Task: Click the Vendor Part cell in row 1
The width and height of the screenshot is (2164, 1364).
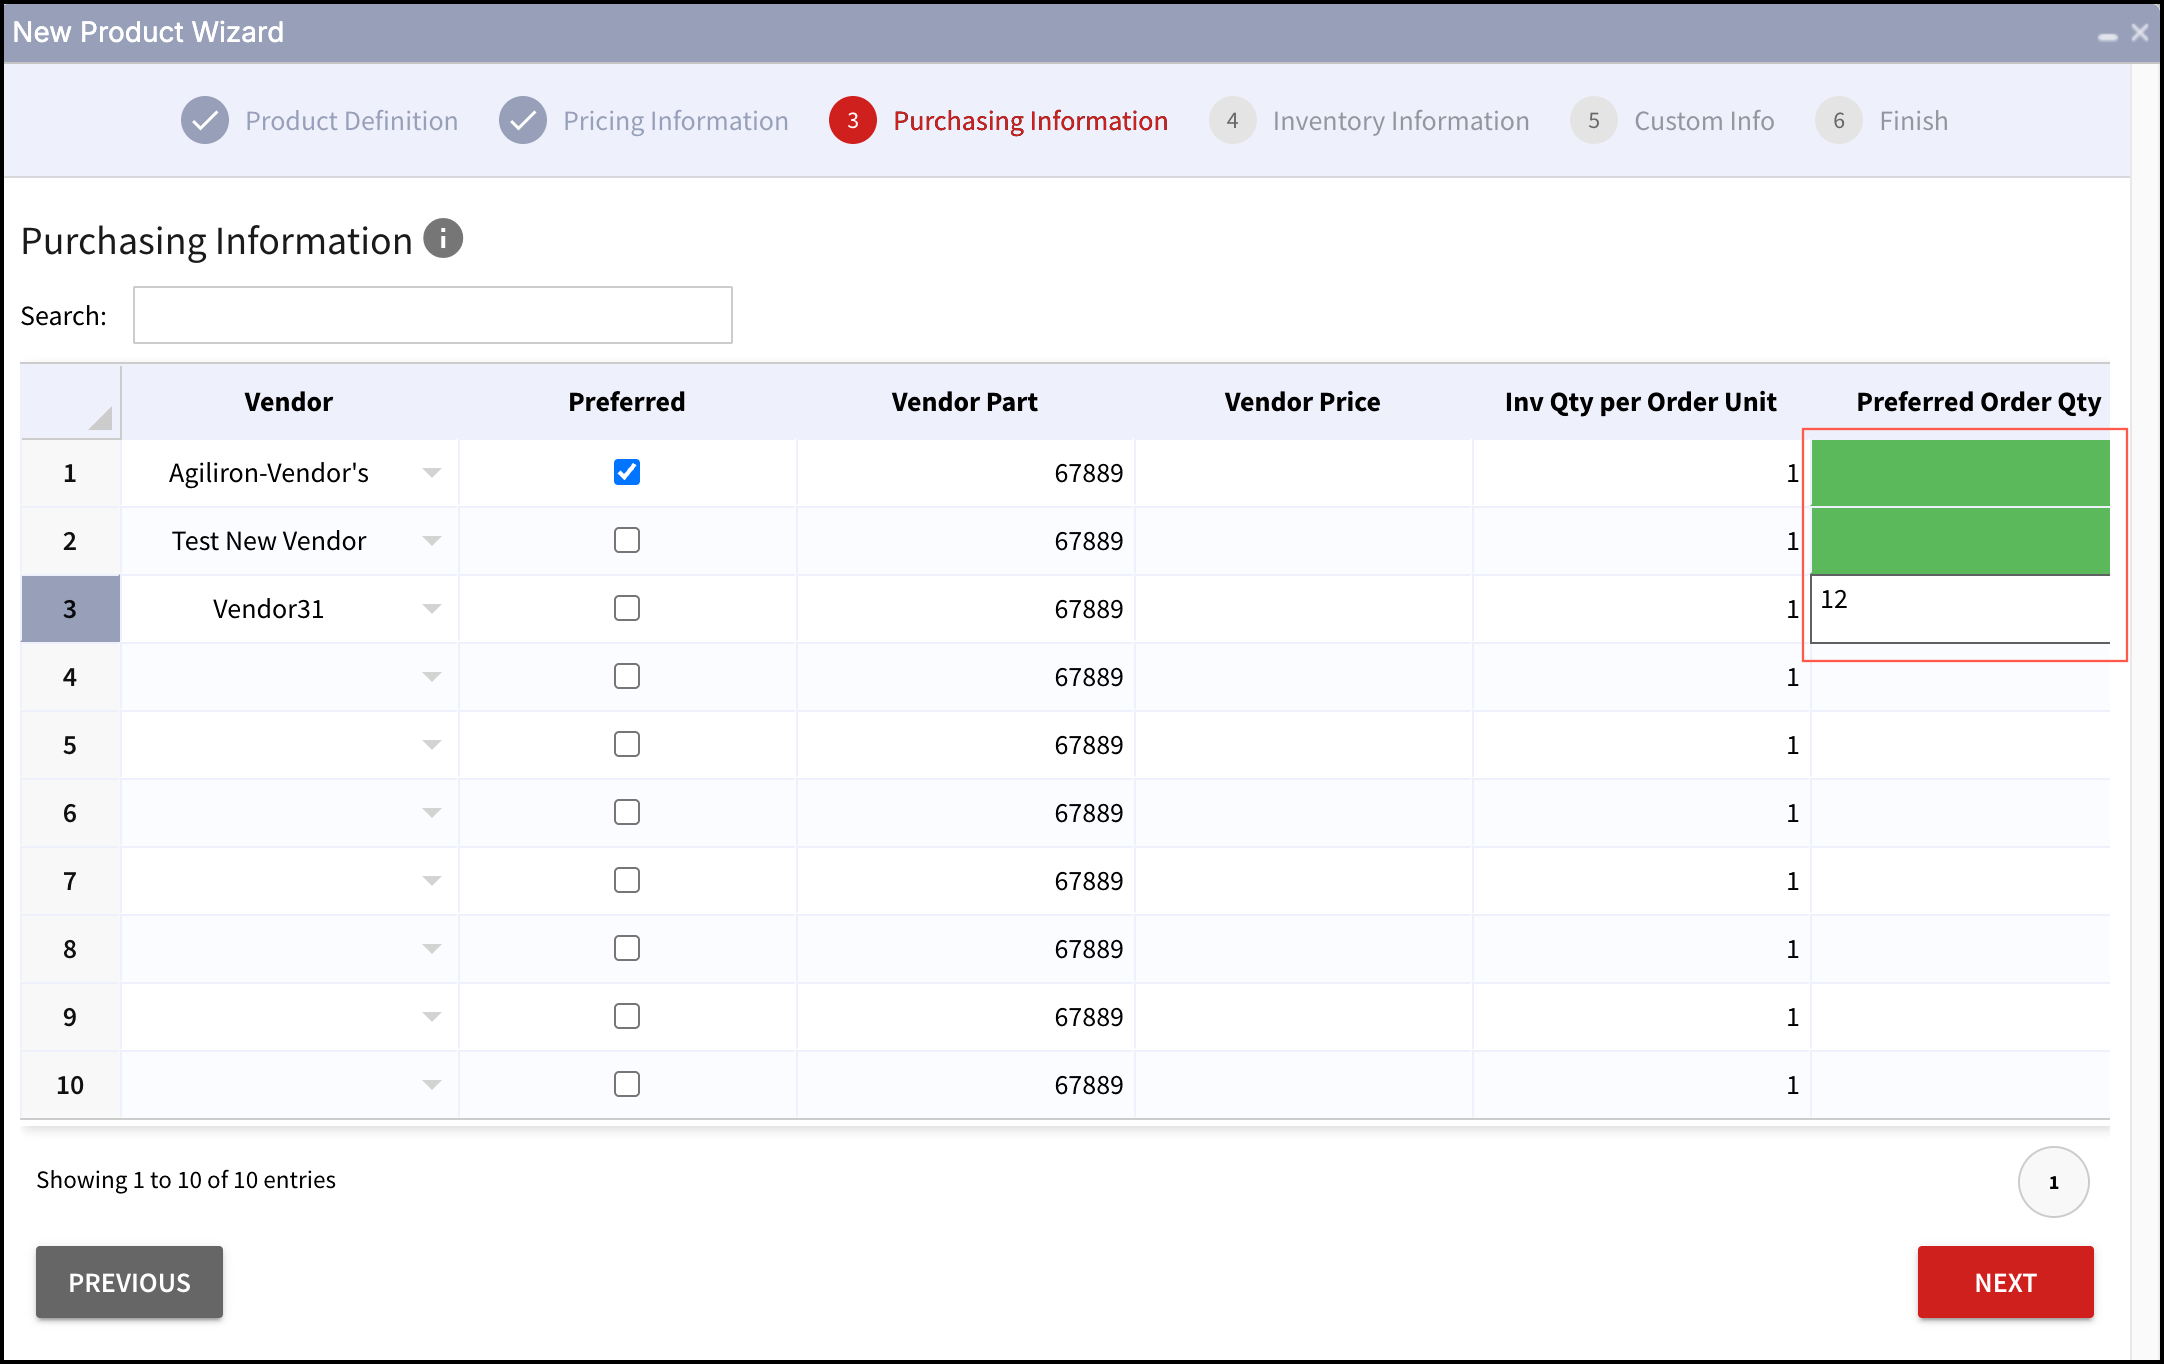Action: [x=965, y=473]
